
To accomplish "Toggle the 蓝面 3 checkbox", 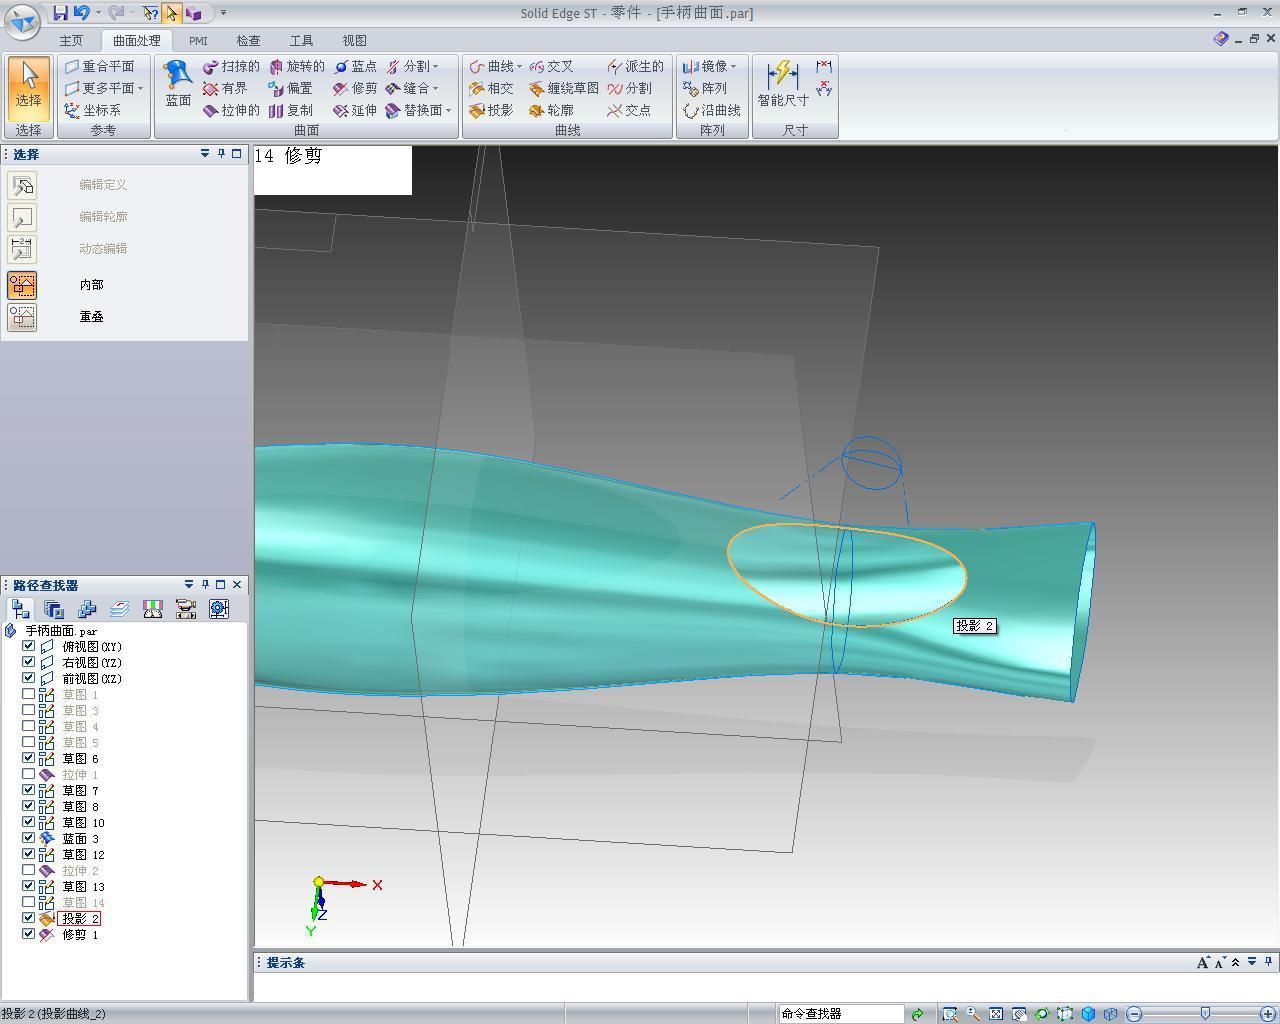I will point(29,838).
